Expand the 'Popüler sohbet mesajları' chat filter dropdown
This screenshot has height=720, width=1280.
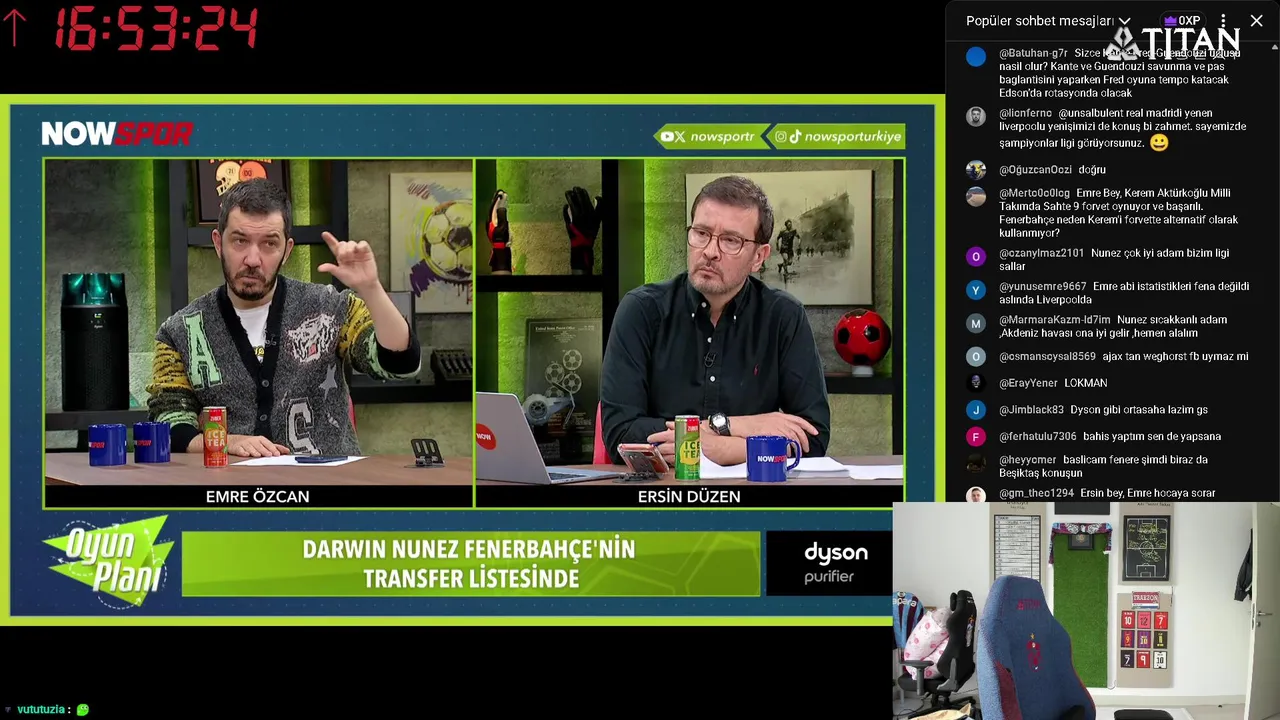pyautogui.click(x=1048, y=21)
